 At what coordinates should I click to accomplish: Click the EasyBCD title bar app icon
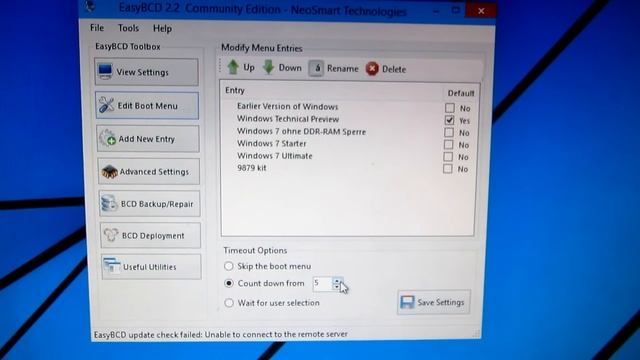tap(91, 6)
